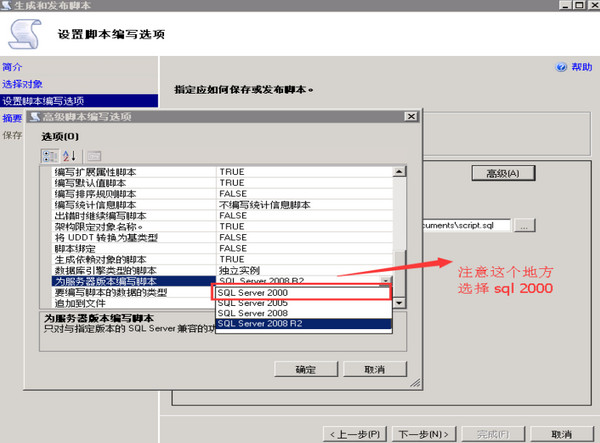Screen dimensions: 600x443
Task: Click the 独立实例 value cell
Action: point(305,270)
